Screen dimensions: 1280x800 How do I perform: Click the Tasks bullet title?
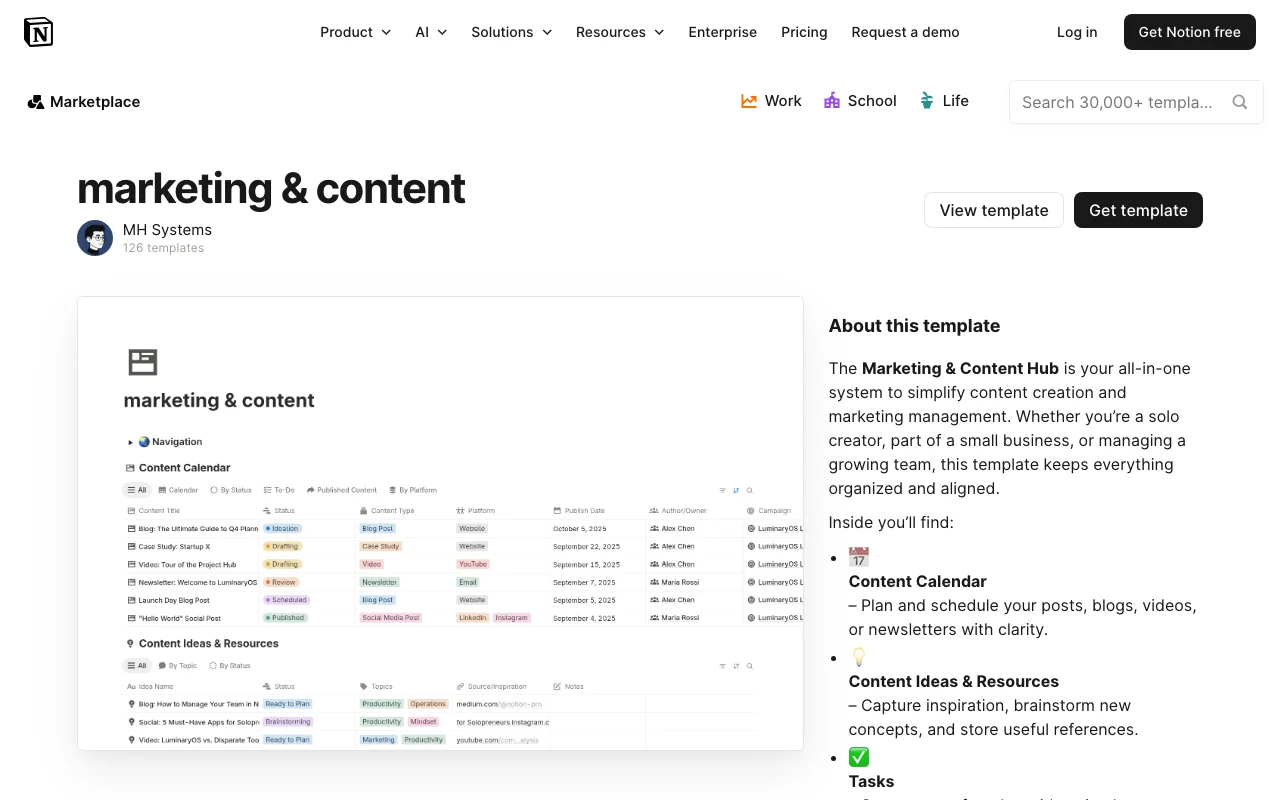[x=871, y=781]
